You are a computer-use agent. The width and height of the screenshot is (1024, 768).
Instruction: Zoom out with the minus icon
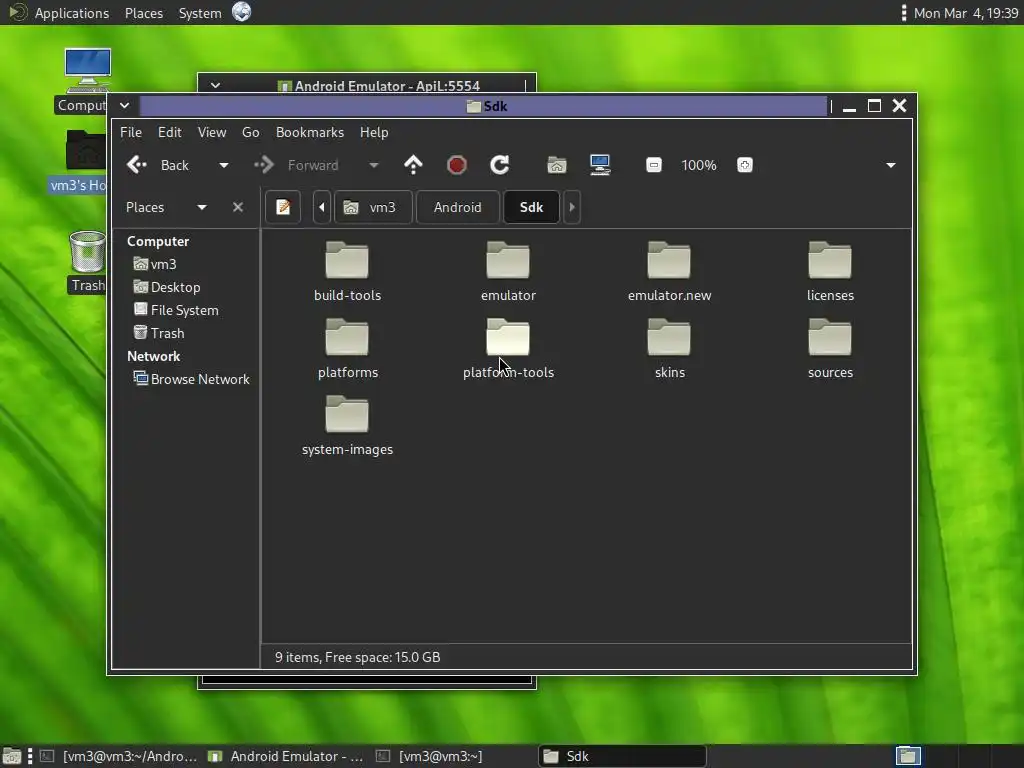[x=654, y=165]
